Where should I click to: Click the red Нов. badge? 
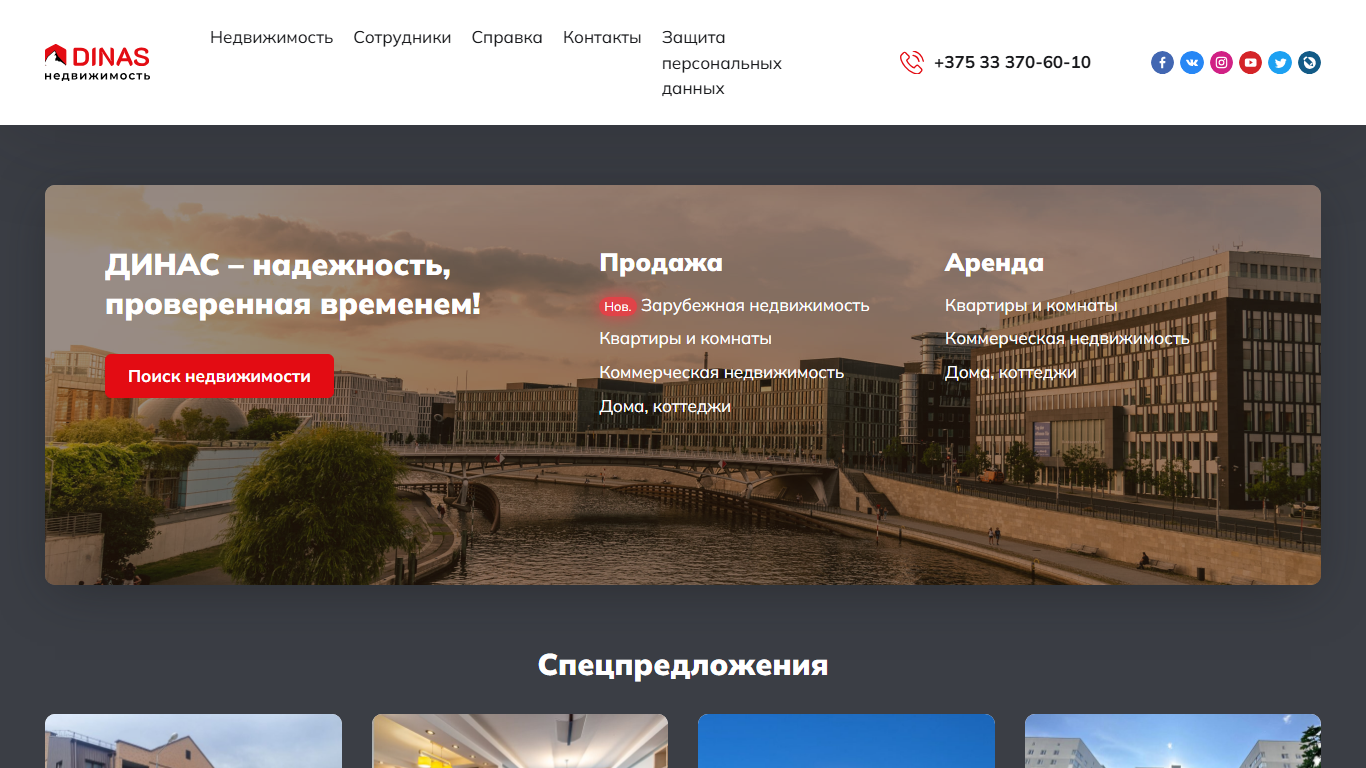click(x=617, y=306)
